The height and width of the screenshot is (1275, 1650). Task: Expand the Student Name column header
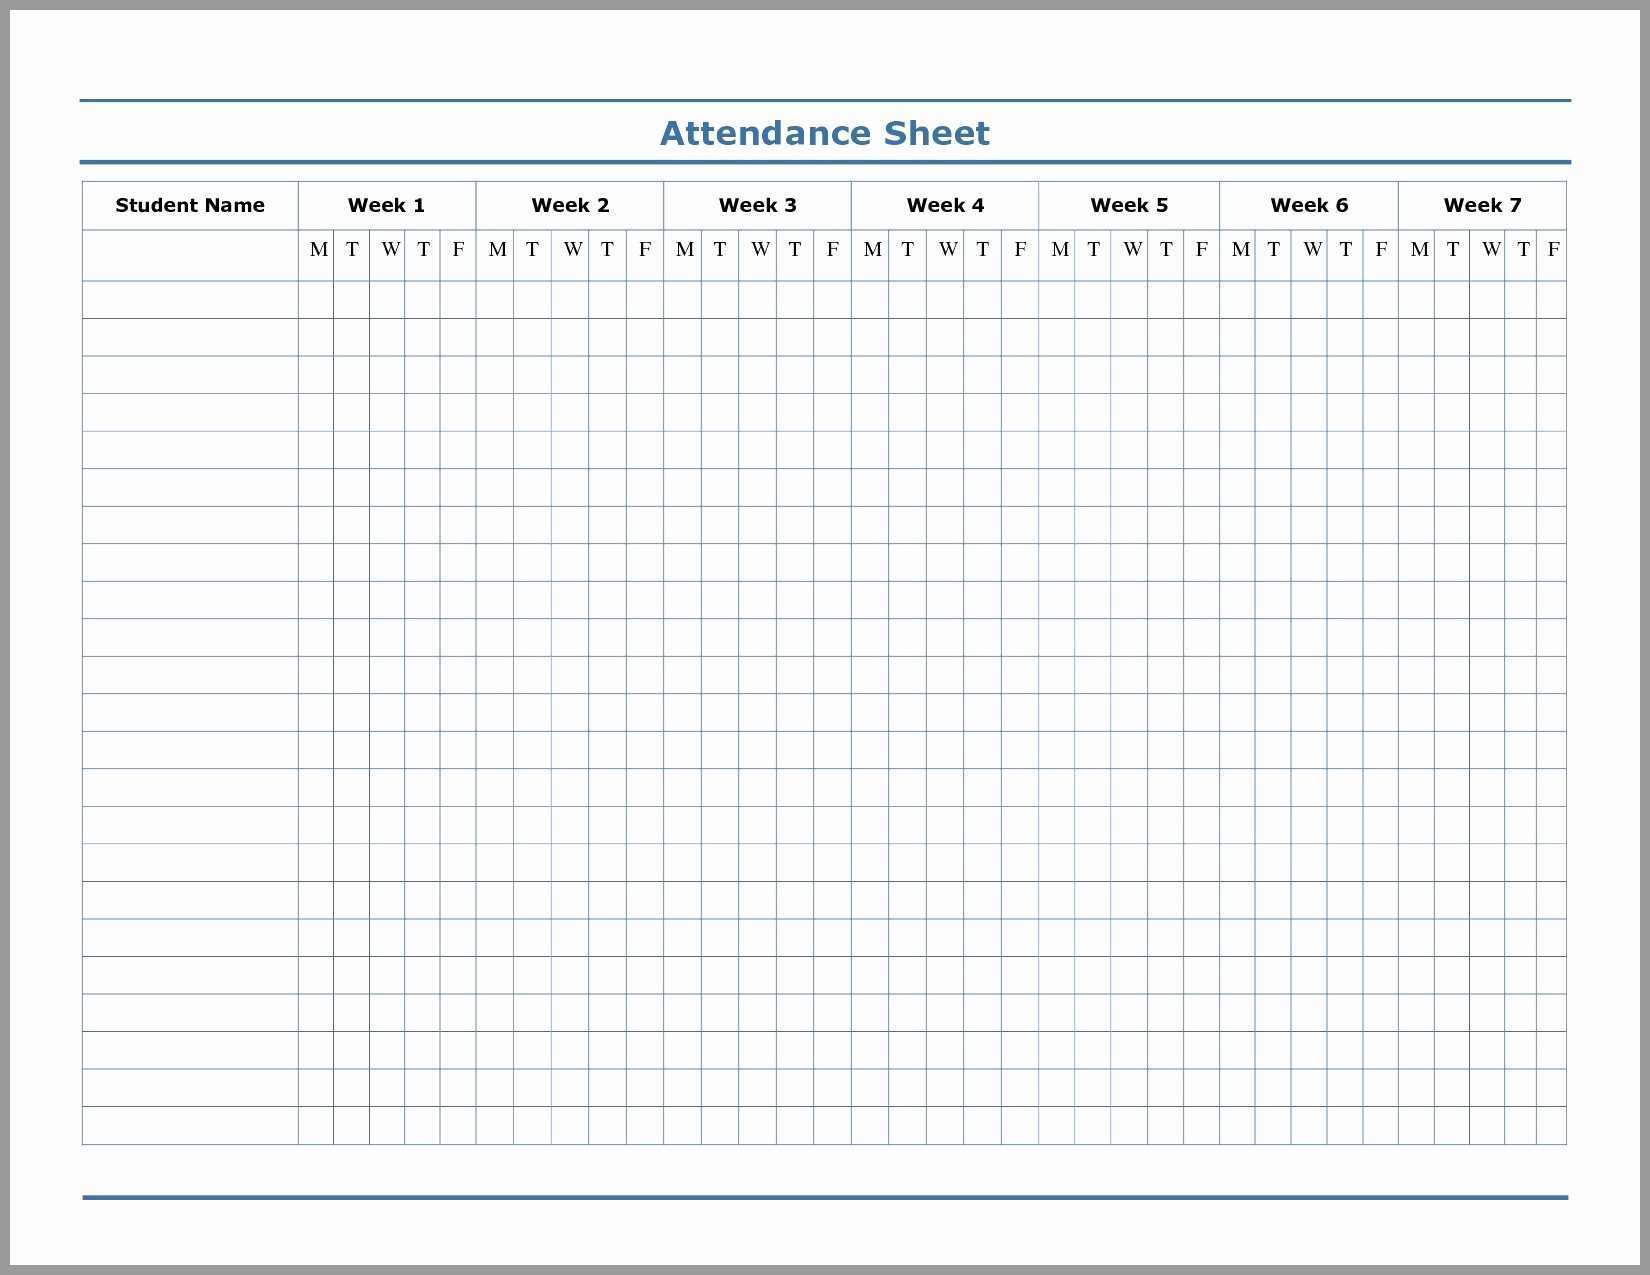tap(190, 205)
